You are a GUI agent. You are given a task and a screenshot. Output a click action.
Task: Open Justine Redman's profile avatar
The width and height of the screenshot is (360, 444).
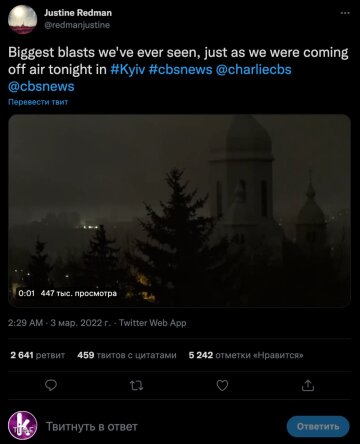(x=22, y=19)
